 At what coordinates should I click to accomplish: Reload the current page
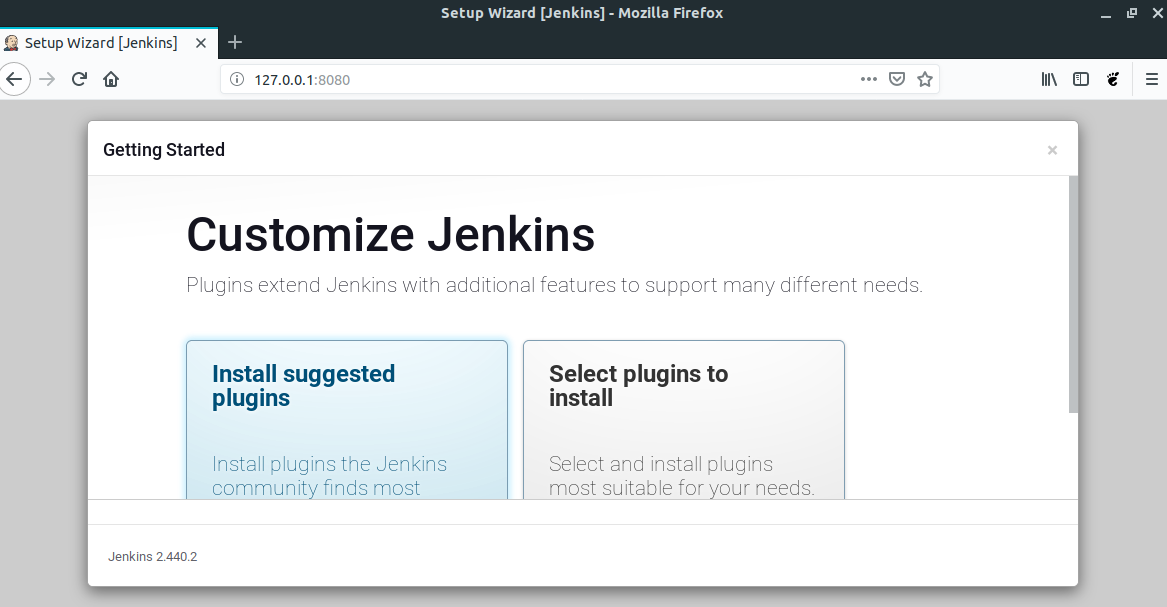click(x=79, y=79)
